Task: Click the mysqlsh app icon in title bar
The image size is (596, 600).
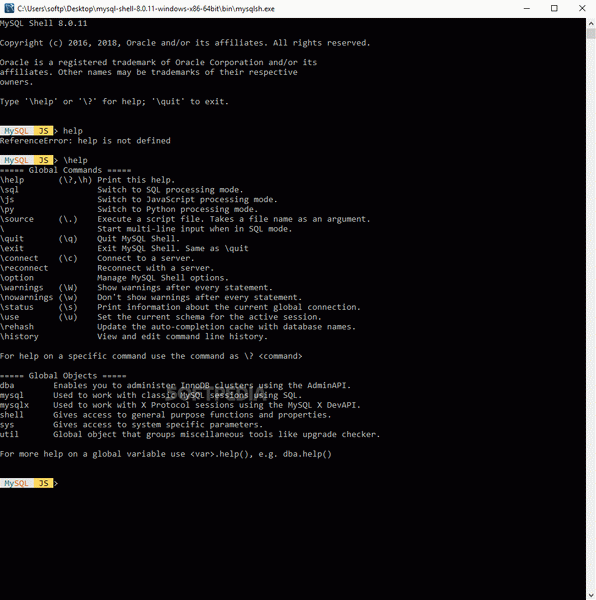Action: 9,8
